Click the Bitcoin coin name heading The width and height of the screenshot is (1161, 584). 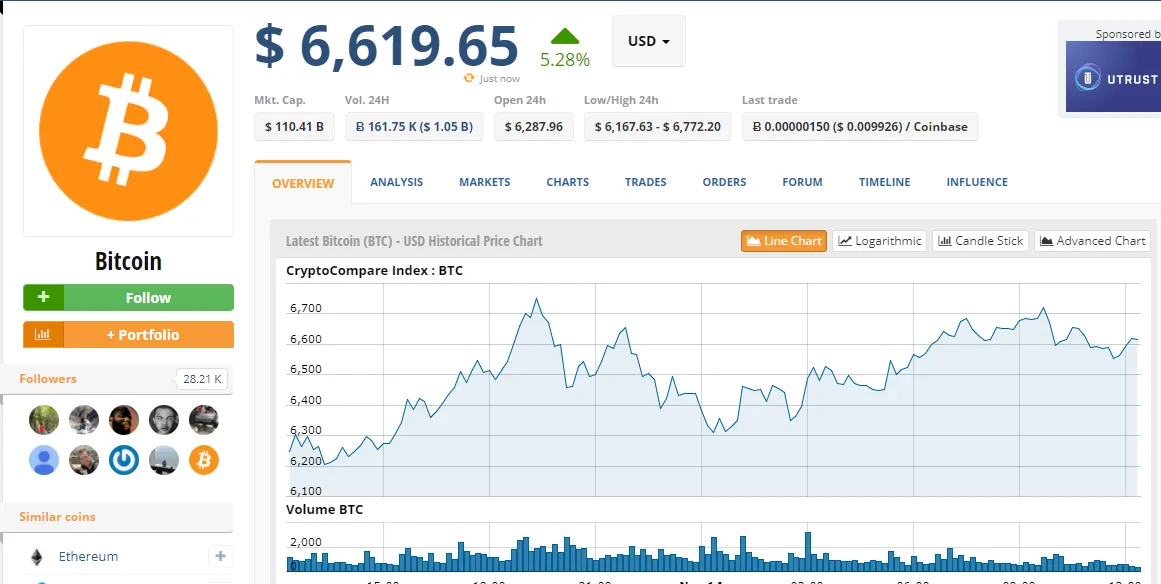point(128,261)
